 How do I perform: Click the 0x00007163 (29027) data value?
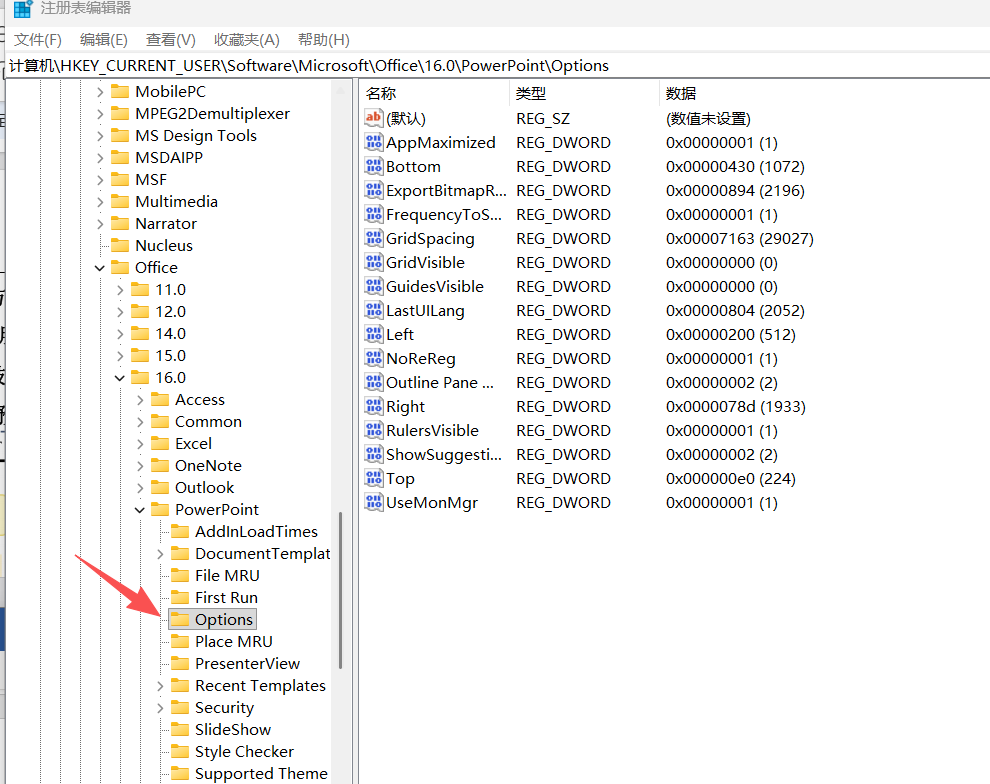pyautogui.click(x=739, y=239)
